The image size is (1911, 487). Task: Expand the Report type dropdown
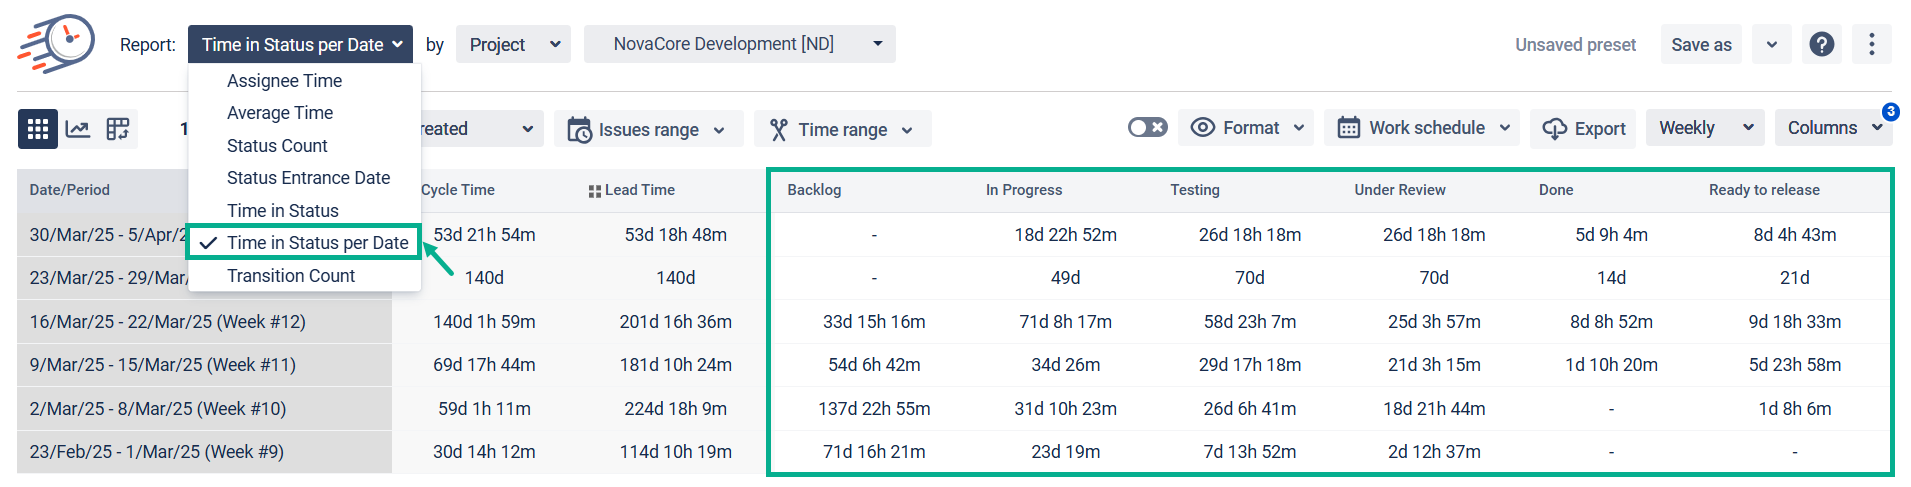(300, 45)
